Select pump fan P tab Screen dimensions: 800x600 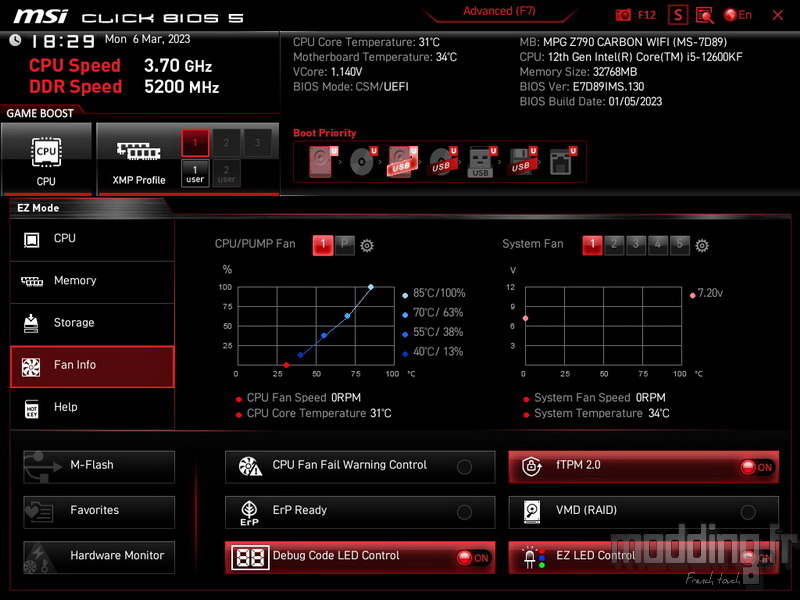tap(344, 245)
